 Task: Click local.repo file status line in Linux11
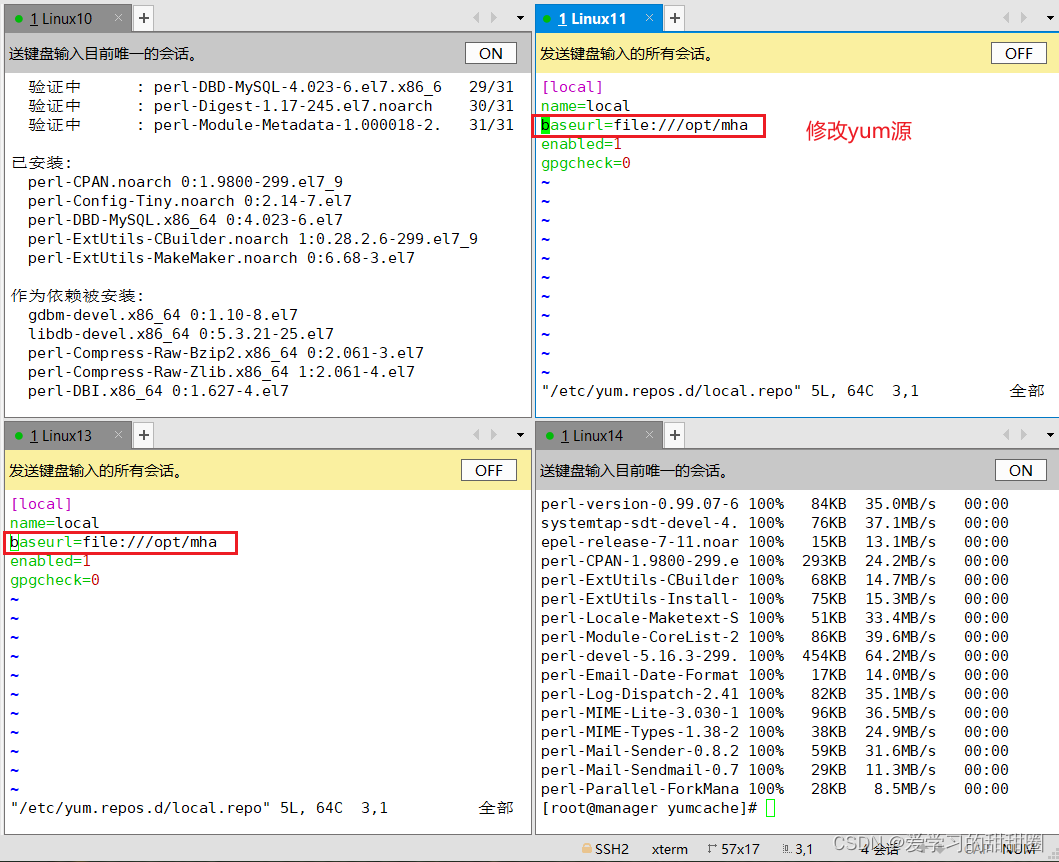(x=729, y=390)
